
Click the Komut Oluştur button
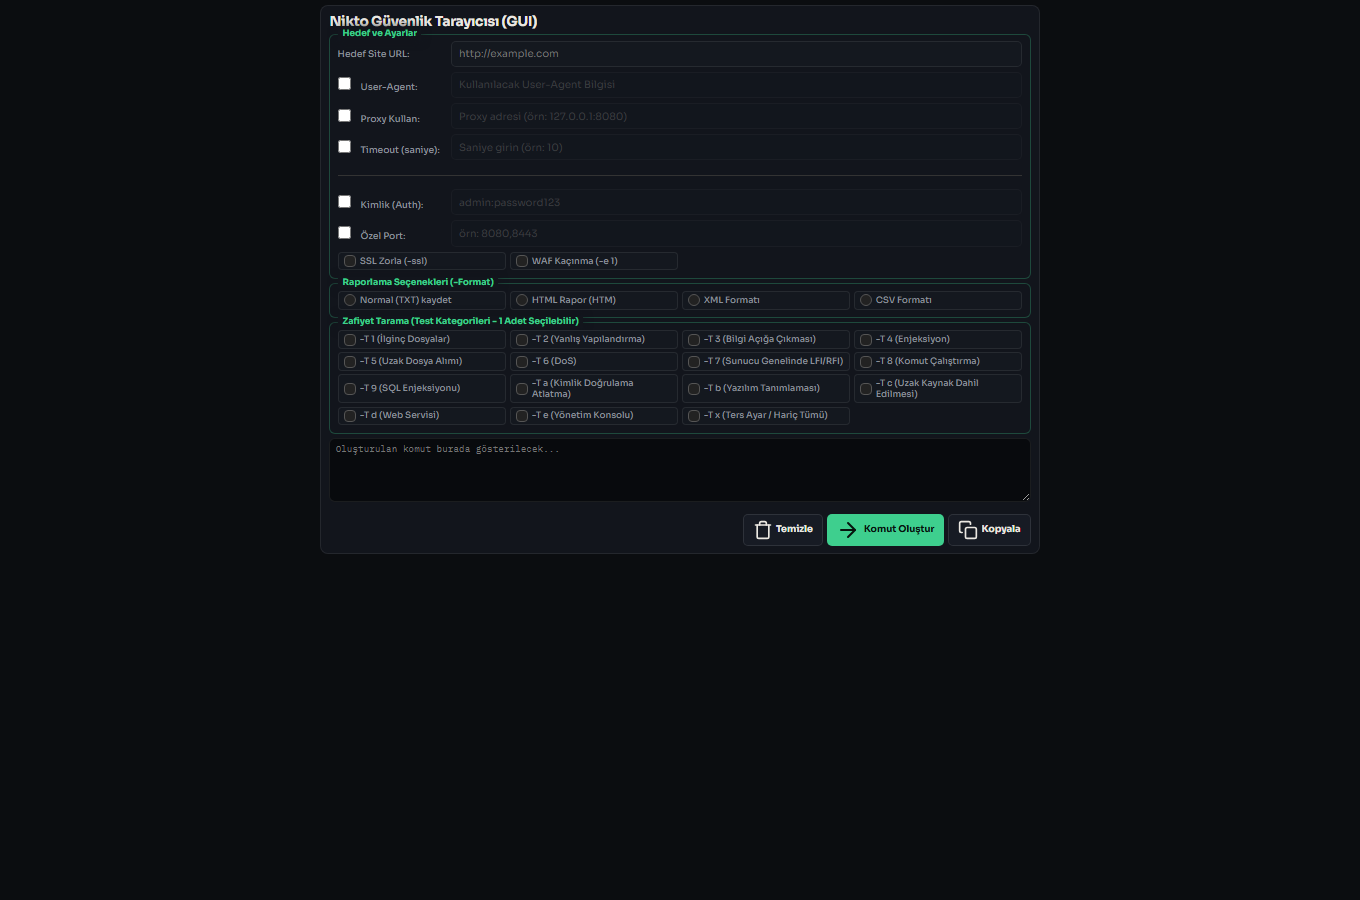coord(885,530)
